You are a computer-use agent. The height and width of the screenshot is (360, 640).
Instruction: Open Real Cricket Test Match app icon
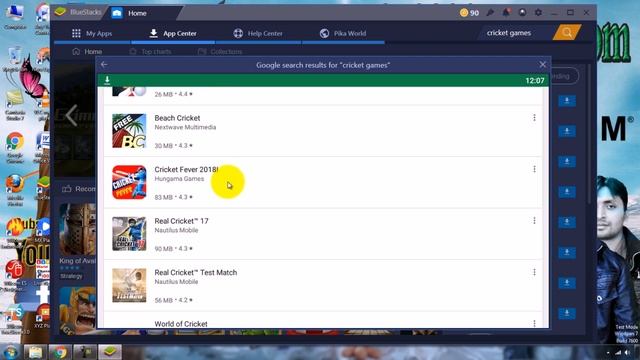click(x=129, y=285)
